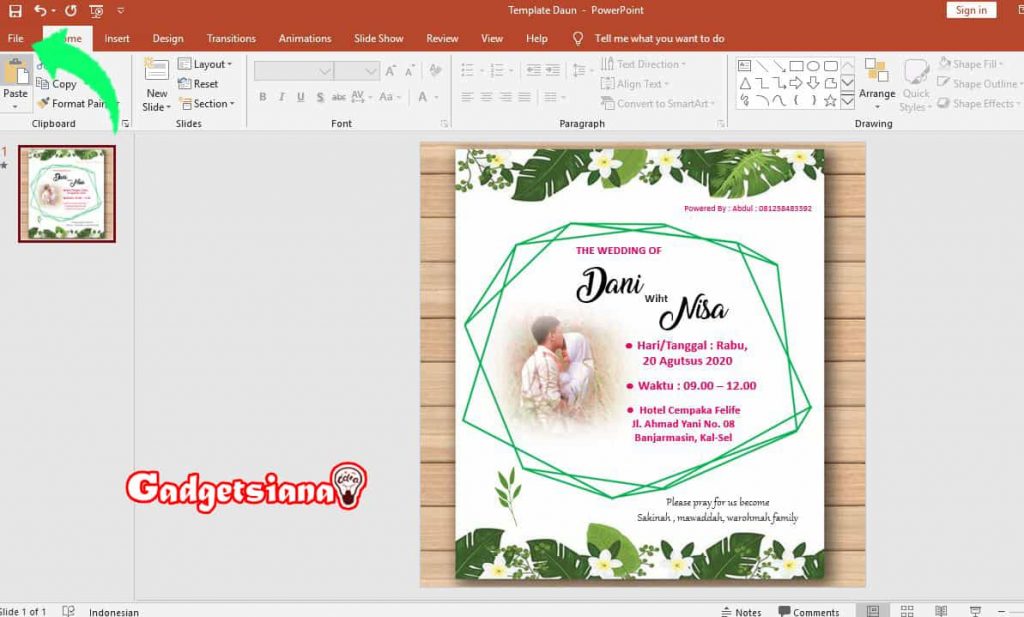Select the oval shape in the shapes gallery
The image size is (1024, 617).
coord(813,66)
